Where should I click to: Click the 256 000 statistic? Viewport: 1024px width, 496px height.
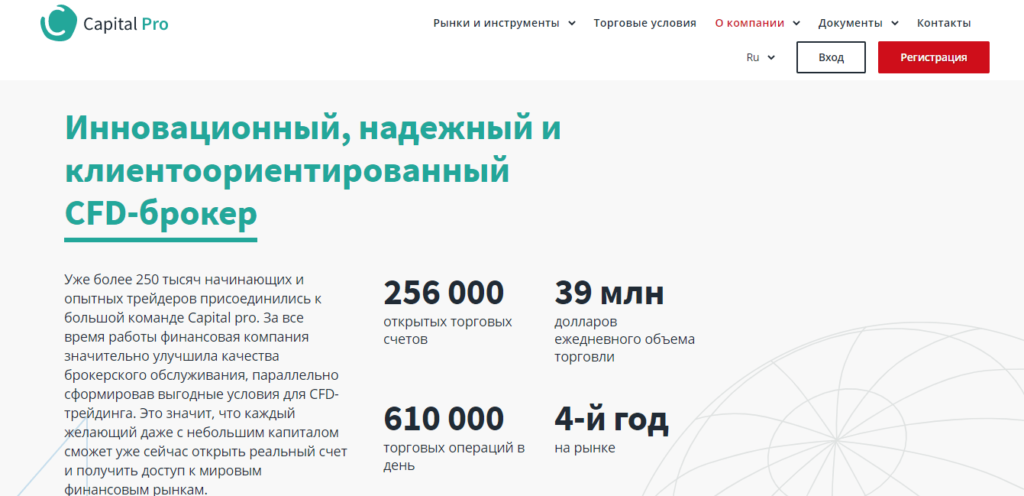[x=443, y=292]
